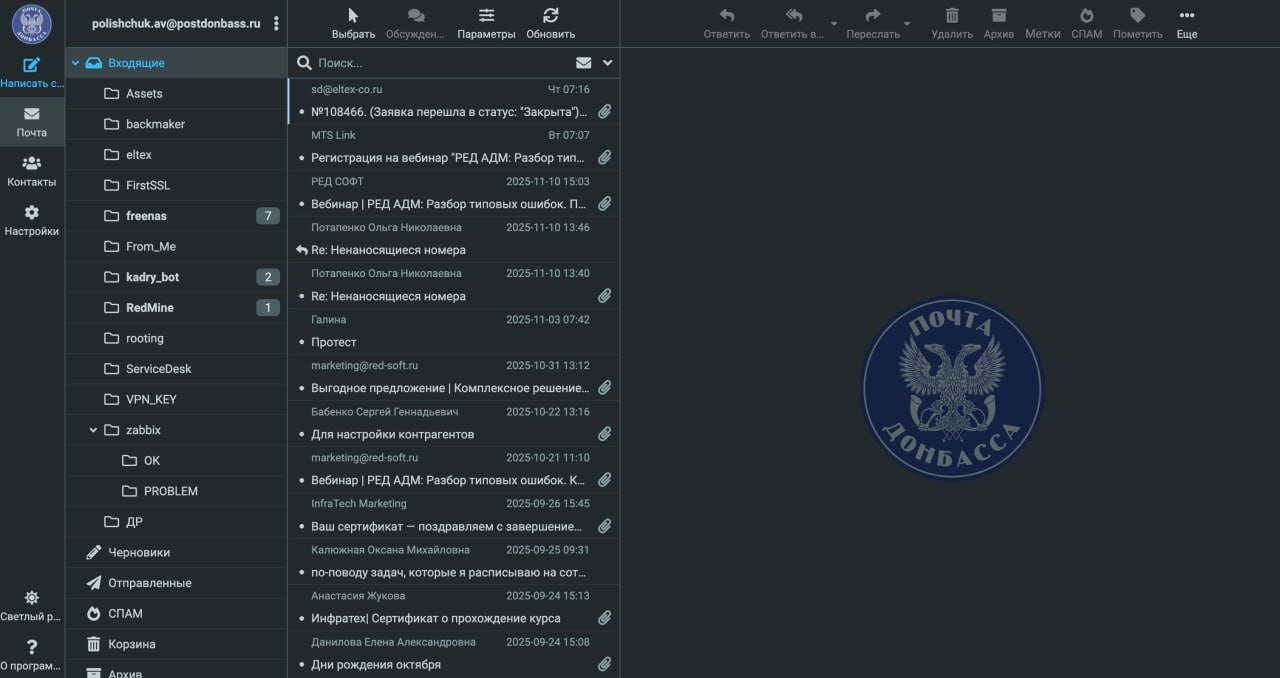Open Settings (Настройки) gear icon
The height and width of the screenshot is (678, 1280).
point(31,213)
